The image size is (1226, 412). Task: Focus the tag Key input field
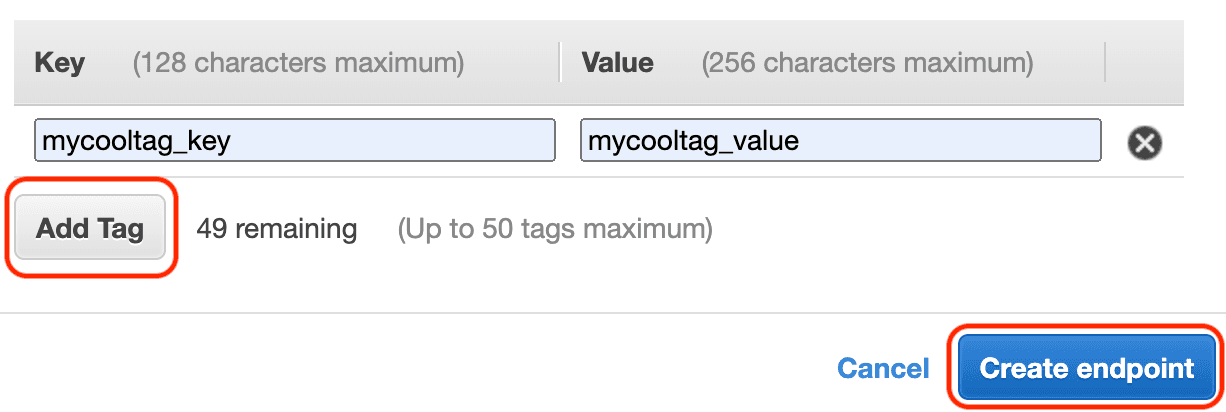point(295,141)
